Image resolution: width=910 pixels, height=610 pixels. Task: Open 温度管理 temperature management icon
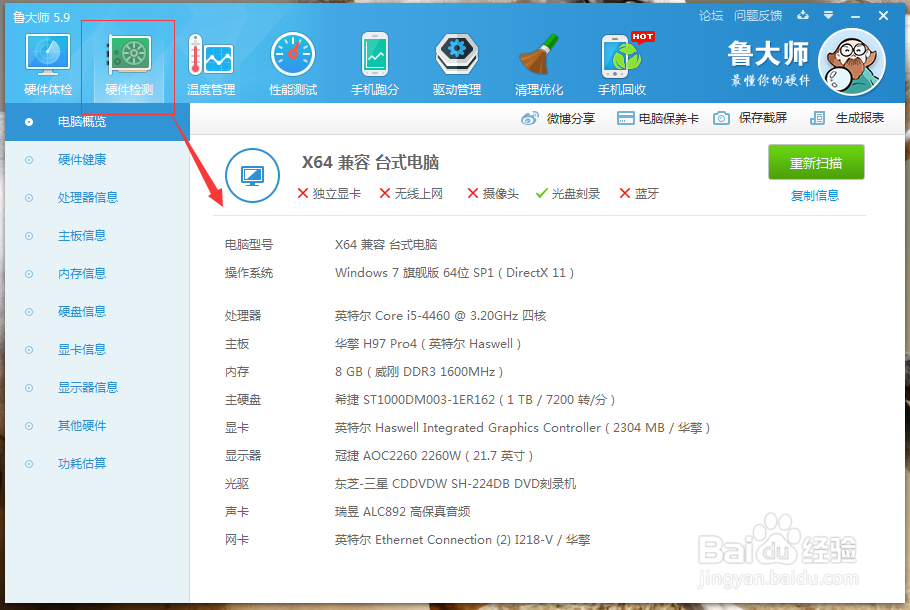211,55
